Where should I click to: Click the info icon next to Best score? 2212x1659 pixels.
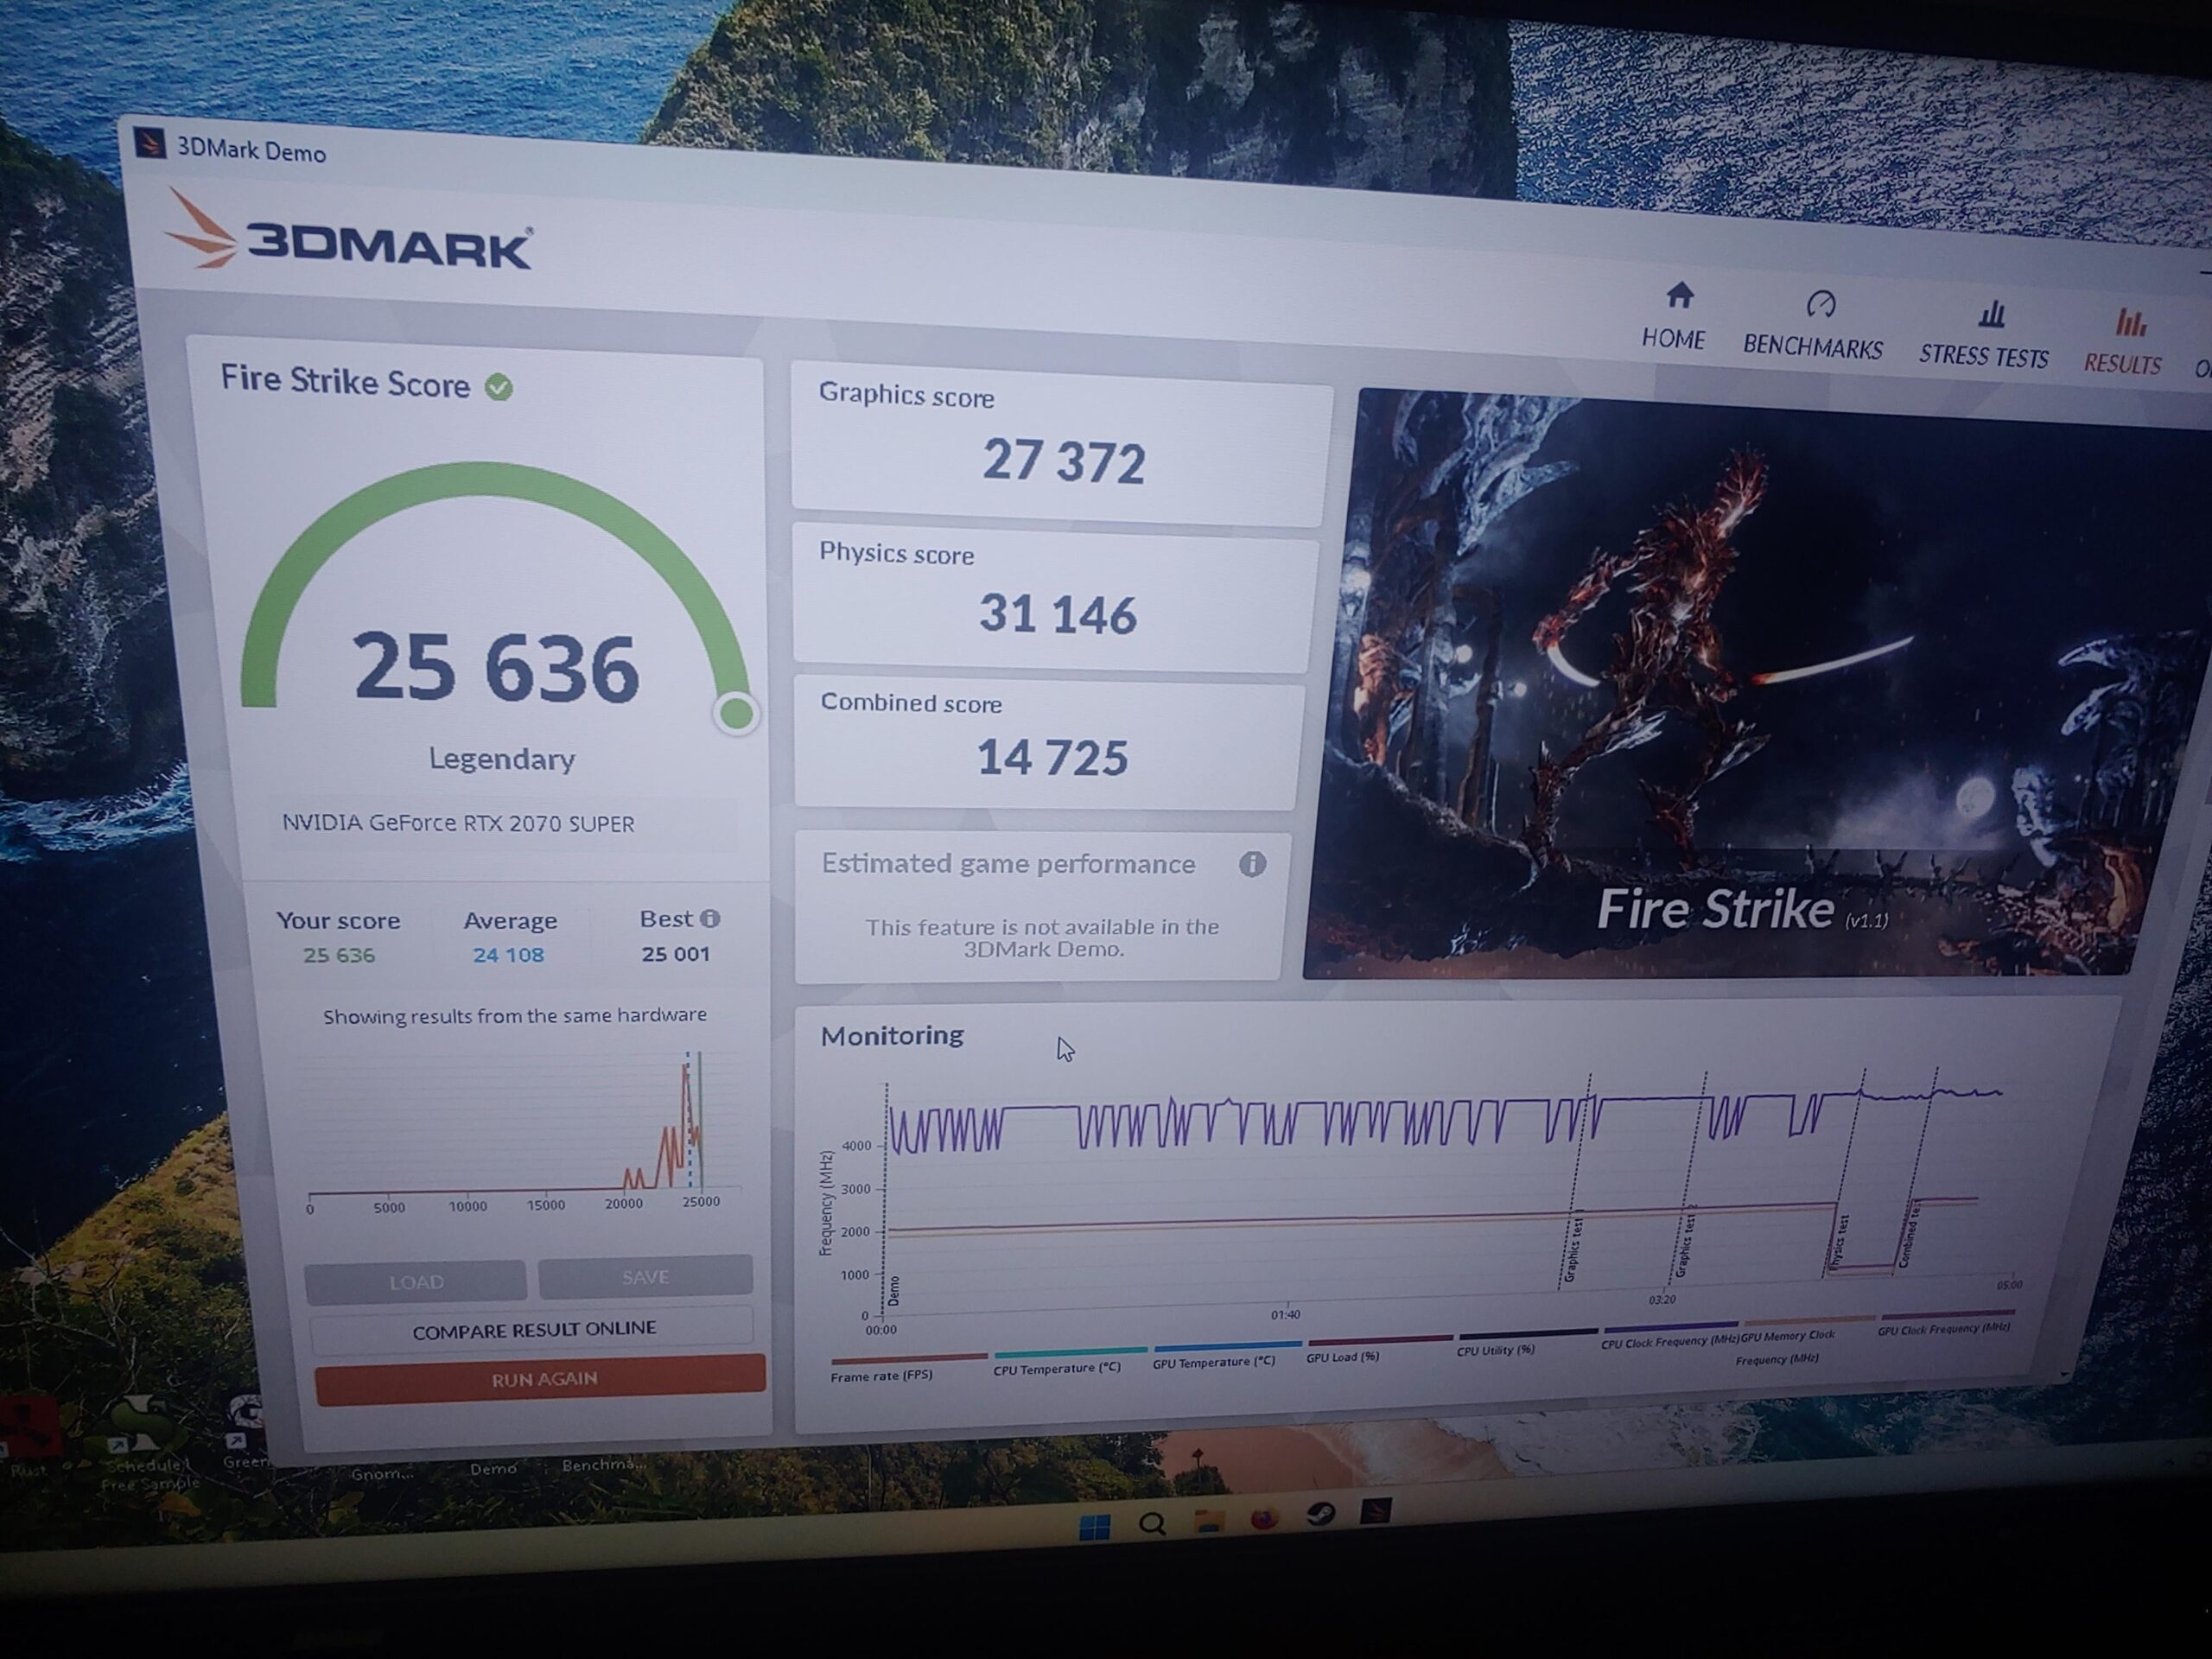tap(710, 918)
